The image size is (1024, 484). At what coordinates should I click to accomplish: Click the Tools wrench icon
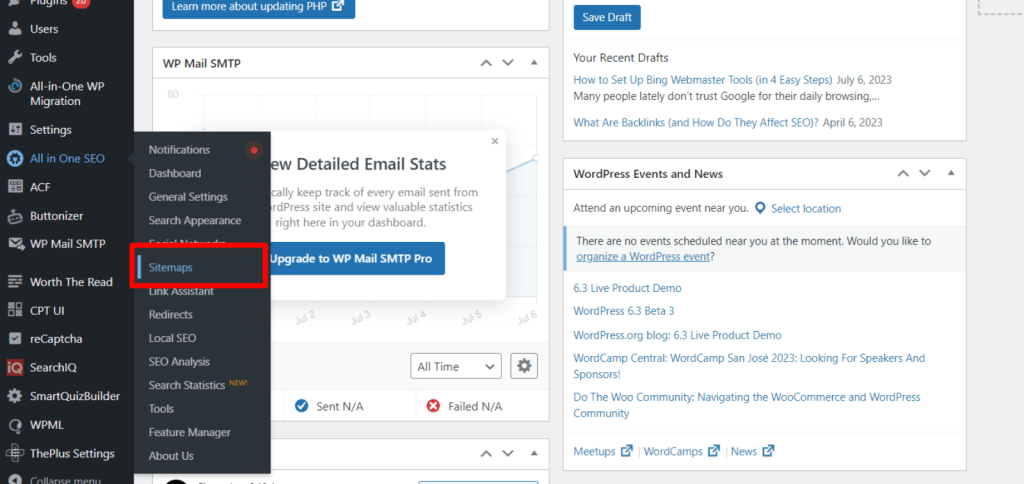tap(15, 57)
